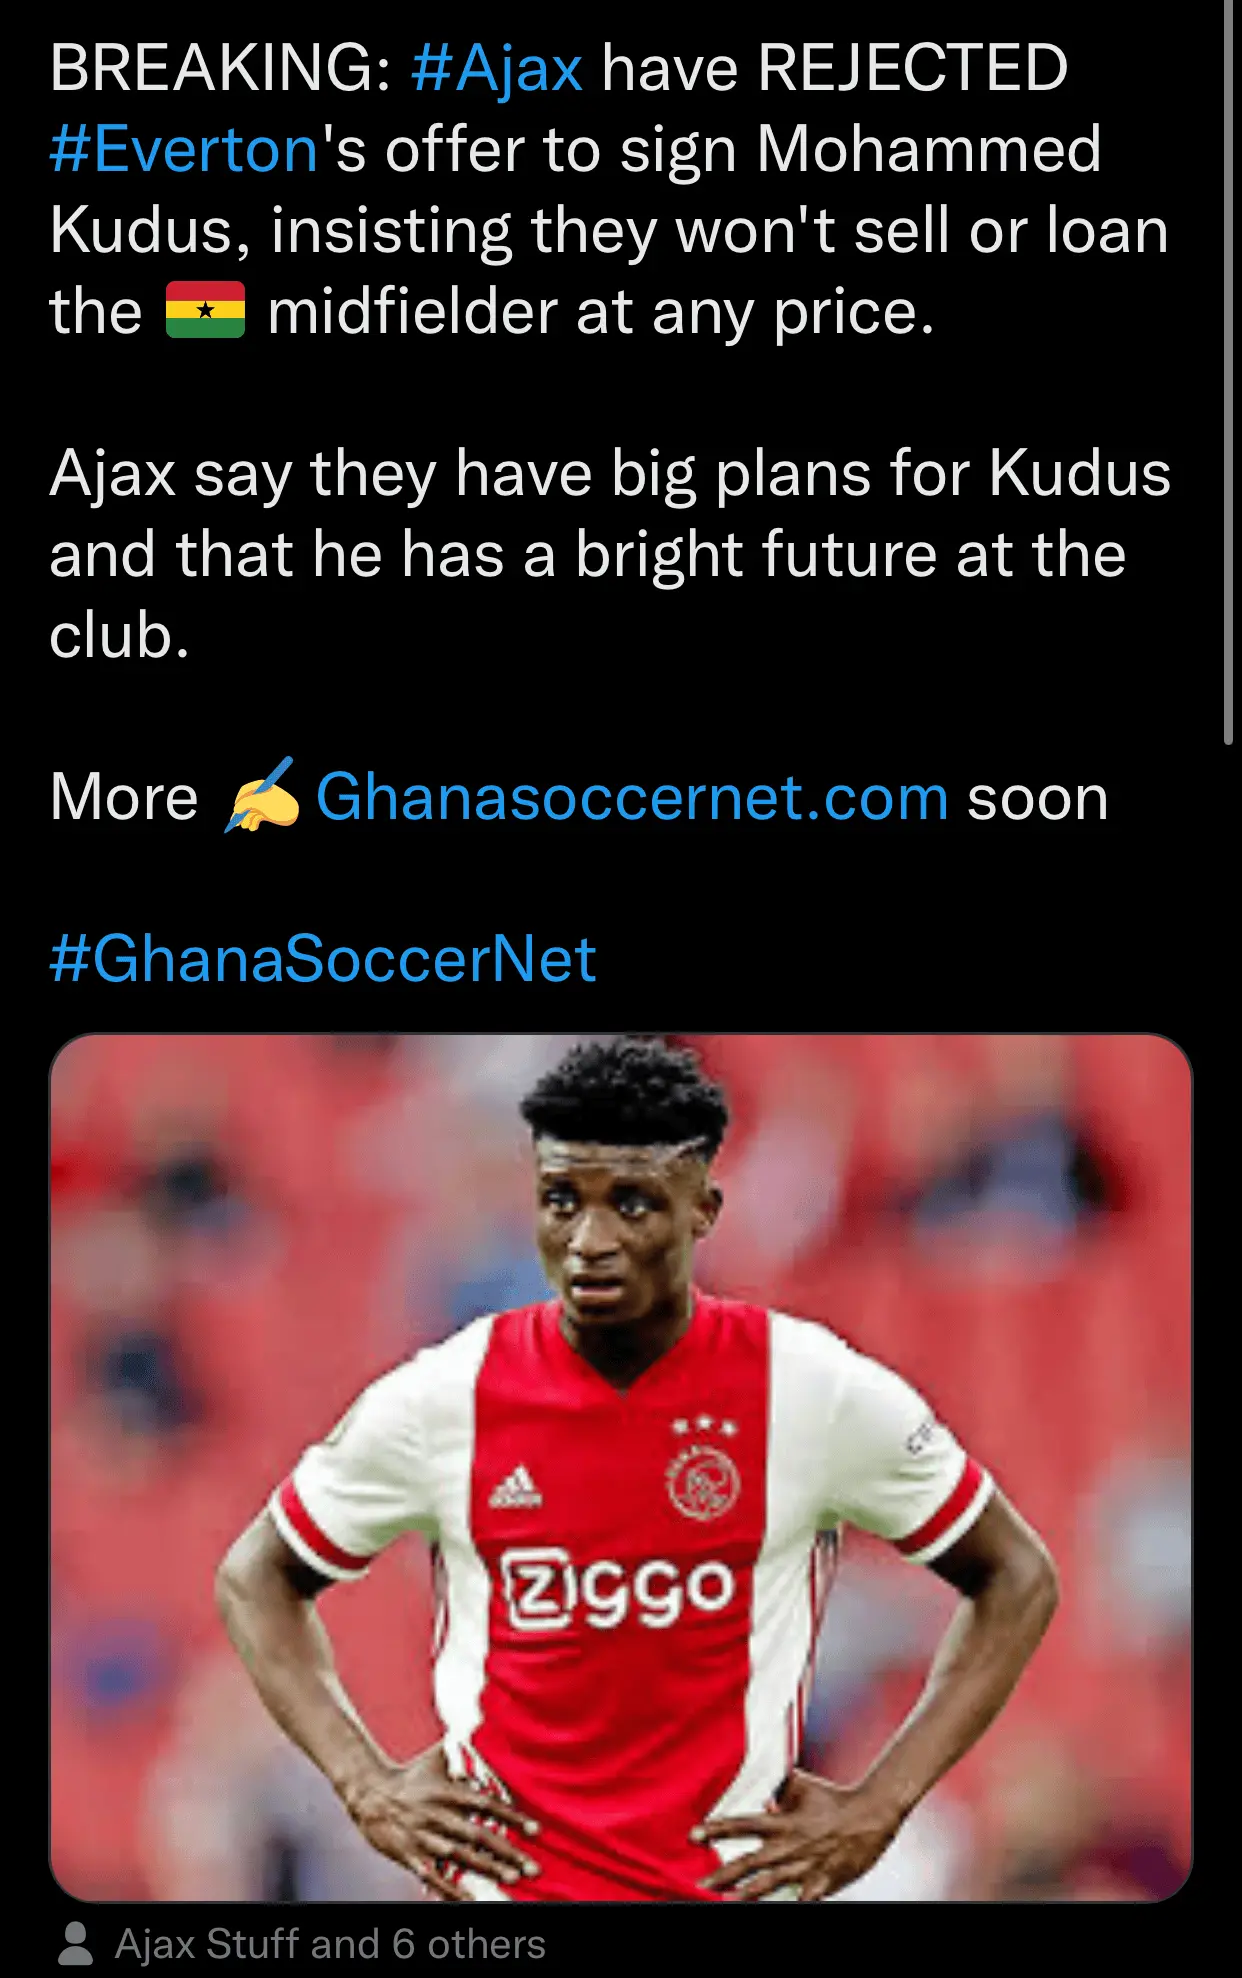This screenshot has width=1242, height=1978.
Task: Click the Ghana flag emoji
Action: click(x=205, y=310)
